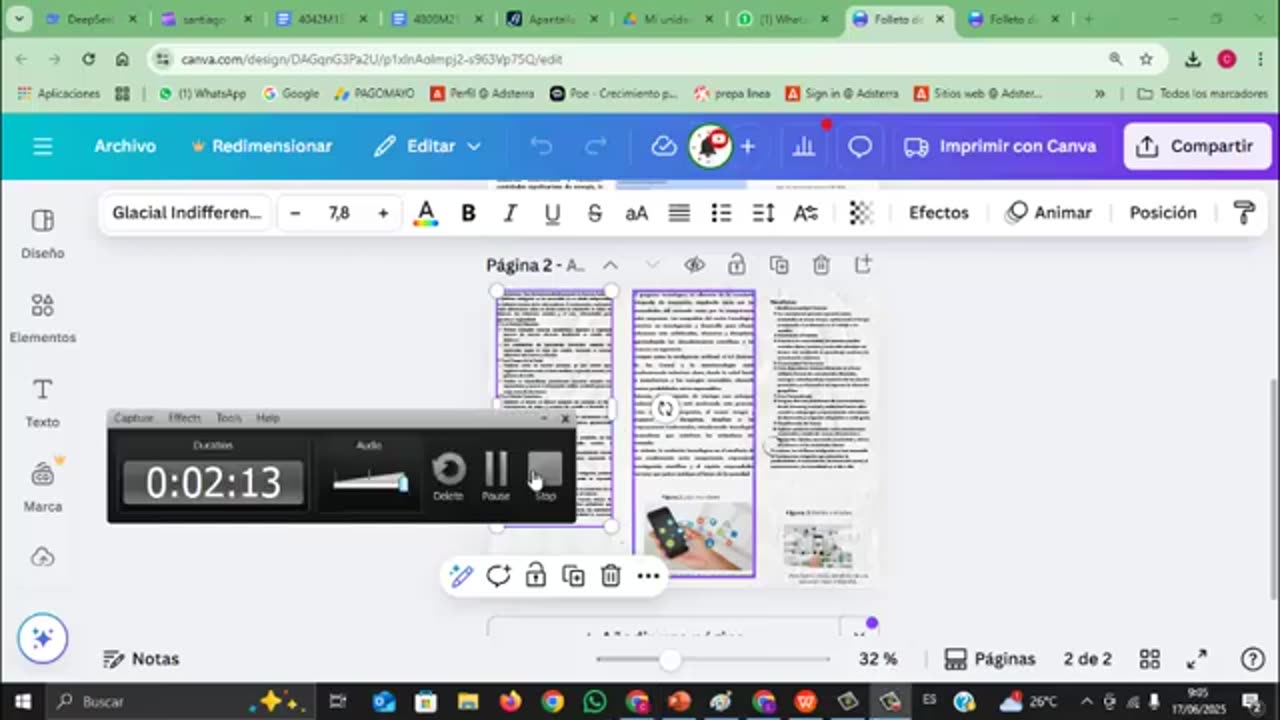Open the Editar mode dropdown
Image resolution: width=1280 pixels, height=720 pixels.
point(427,146)
